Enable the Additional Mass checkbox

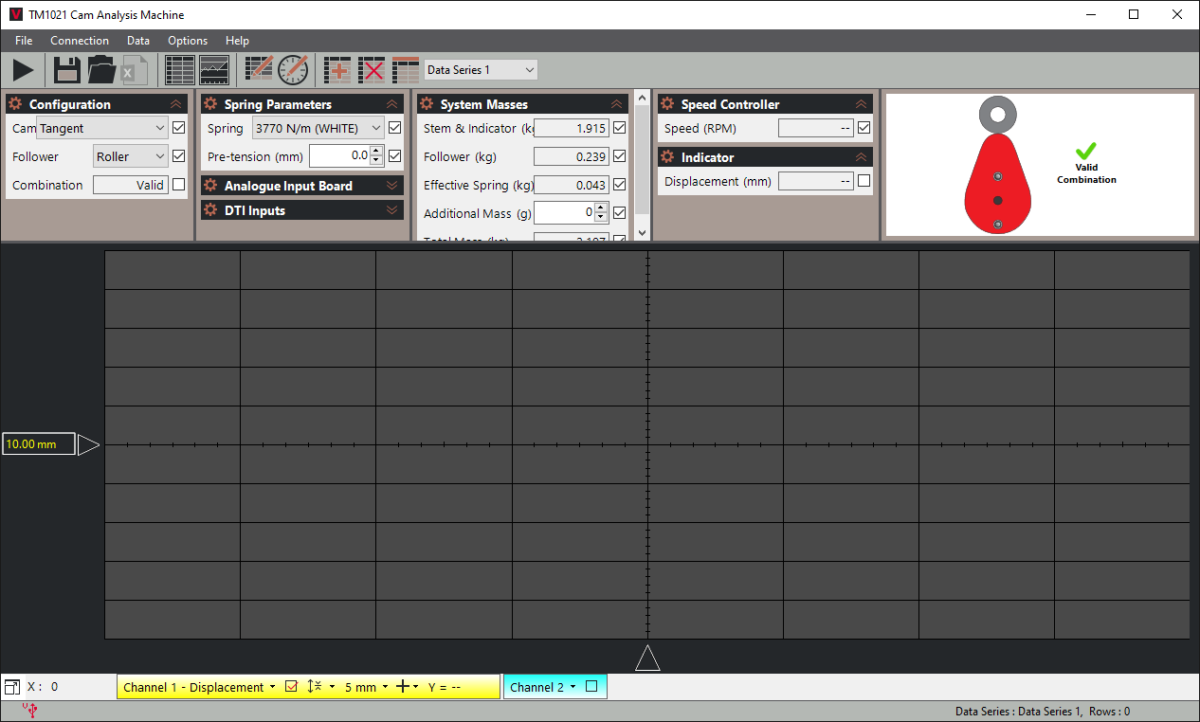coord(619,212)
